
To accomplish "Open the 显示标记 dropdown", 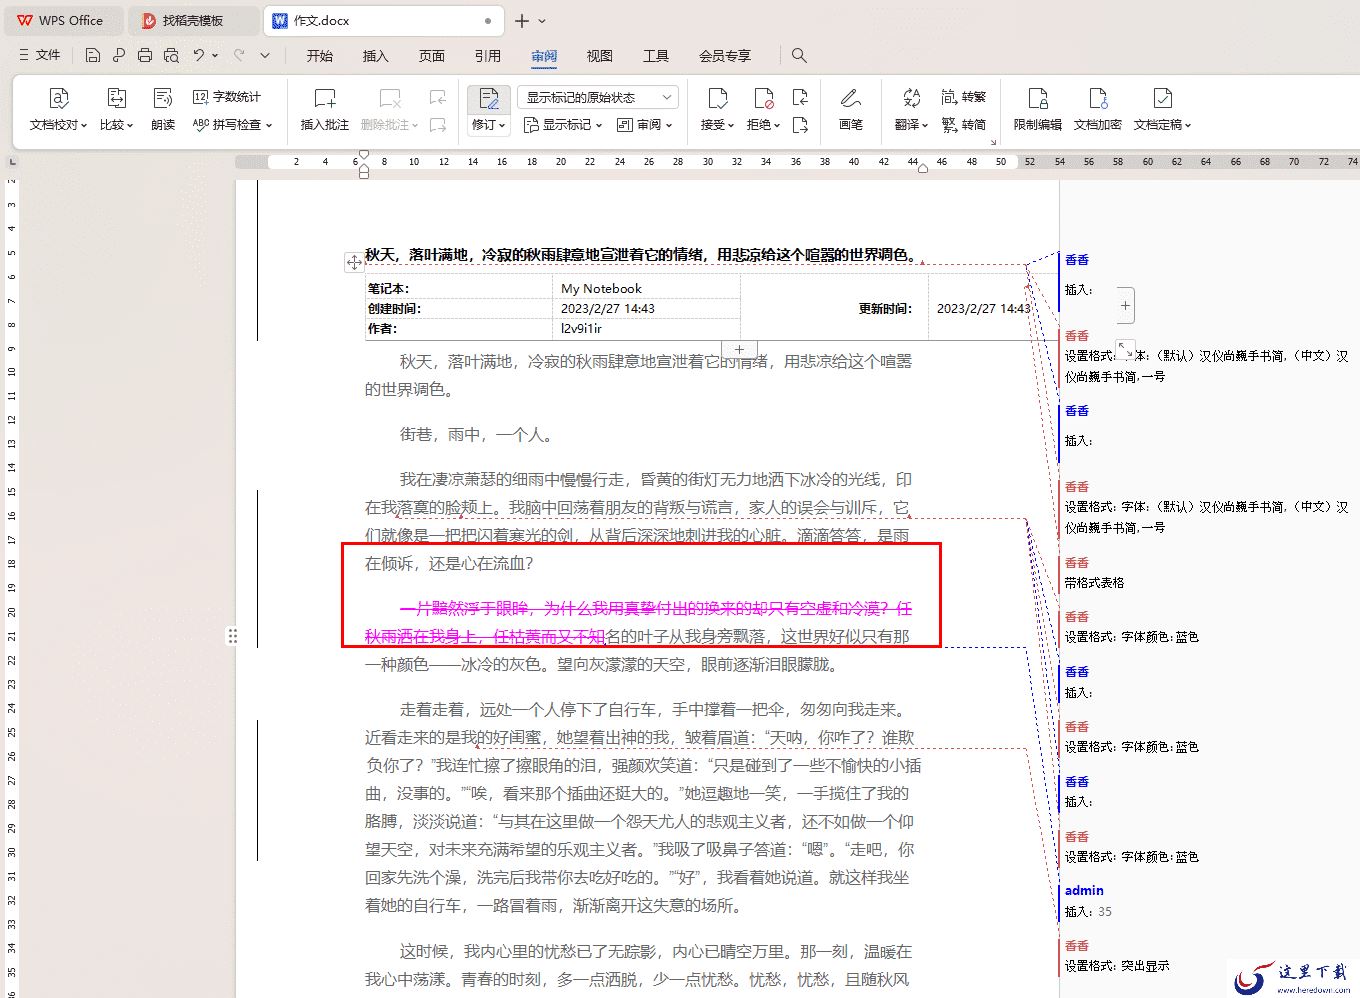I will coord(563,125).
